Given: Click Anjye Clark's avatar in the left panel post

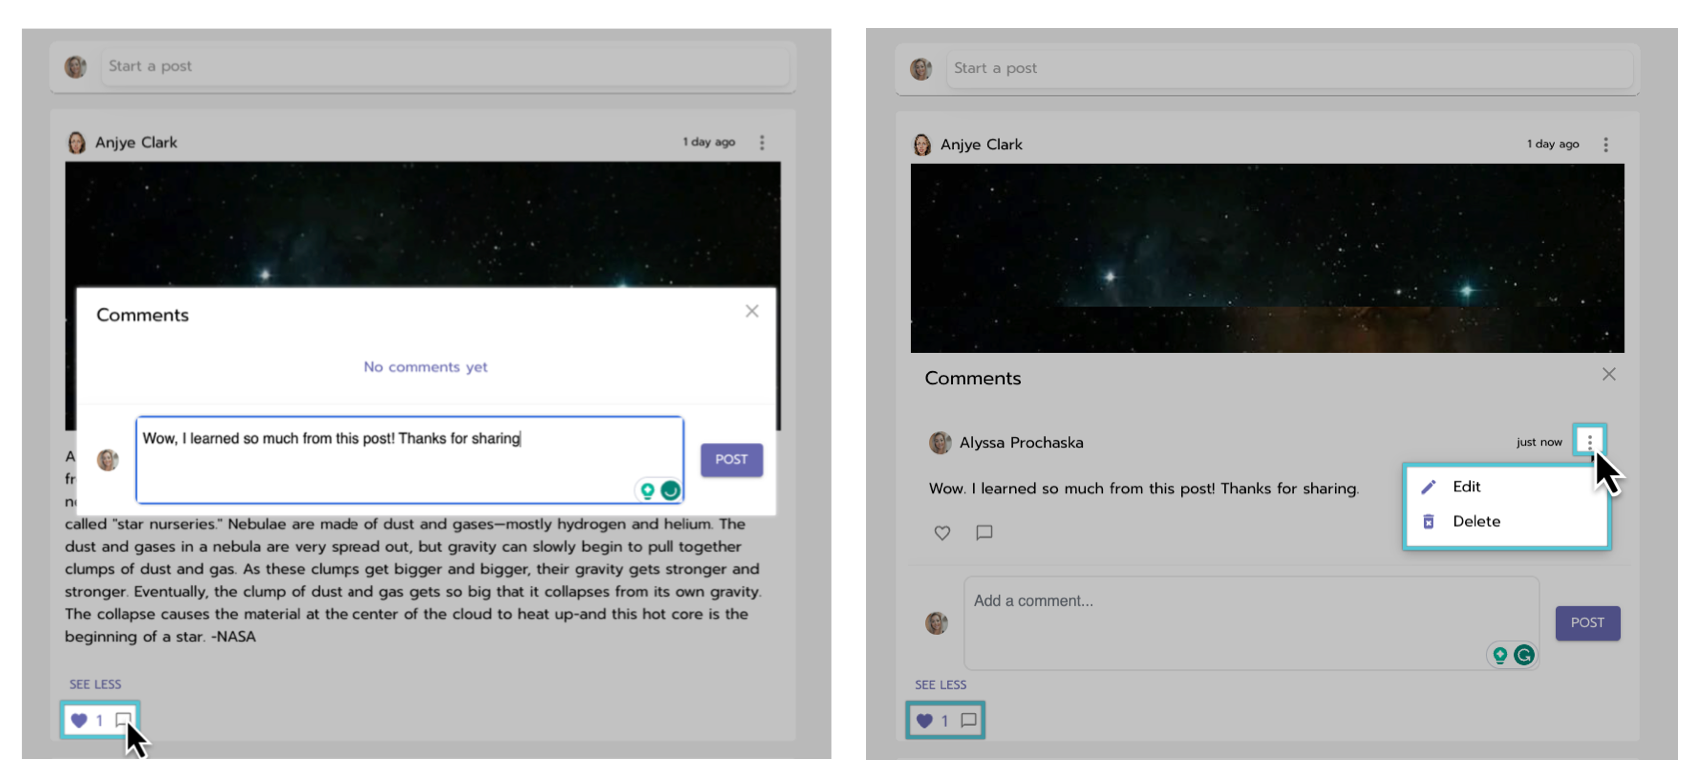Looking at the screenshot, I should click(x=76, y=142).
